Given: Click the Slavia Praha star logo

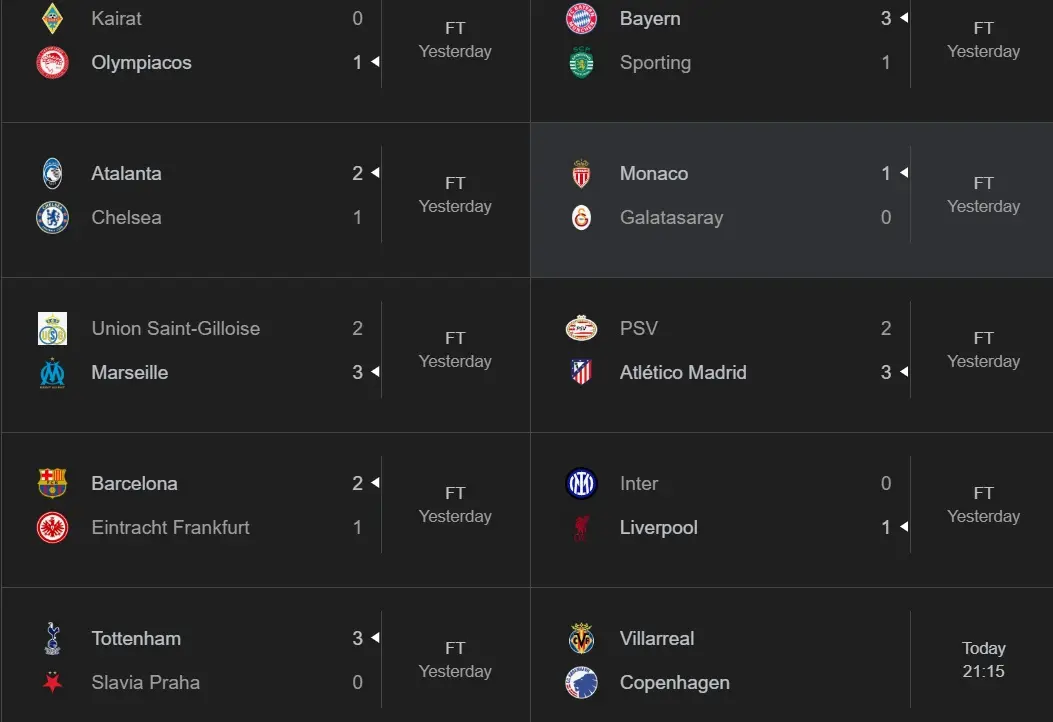Looking at the screenshot, I should [52, 683].
